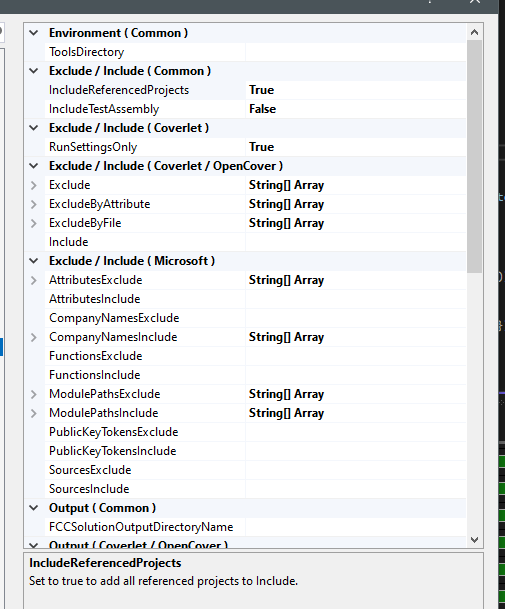Click the True value of RunSettingsOnly
Viewport: 505px width, 609px height.
[261, 147]
